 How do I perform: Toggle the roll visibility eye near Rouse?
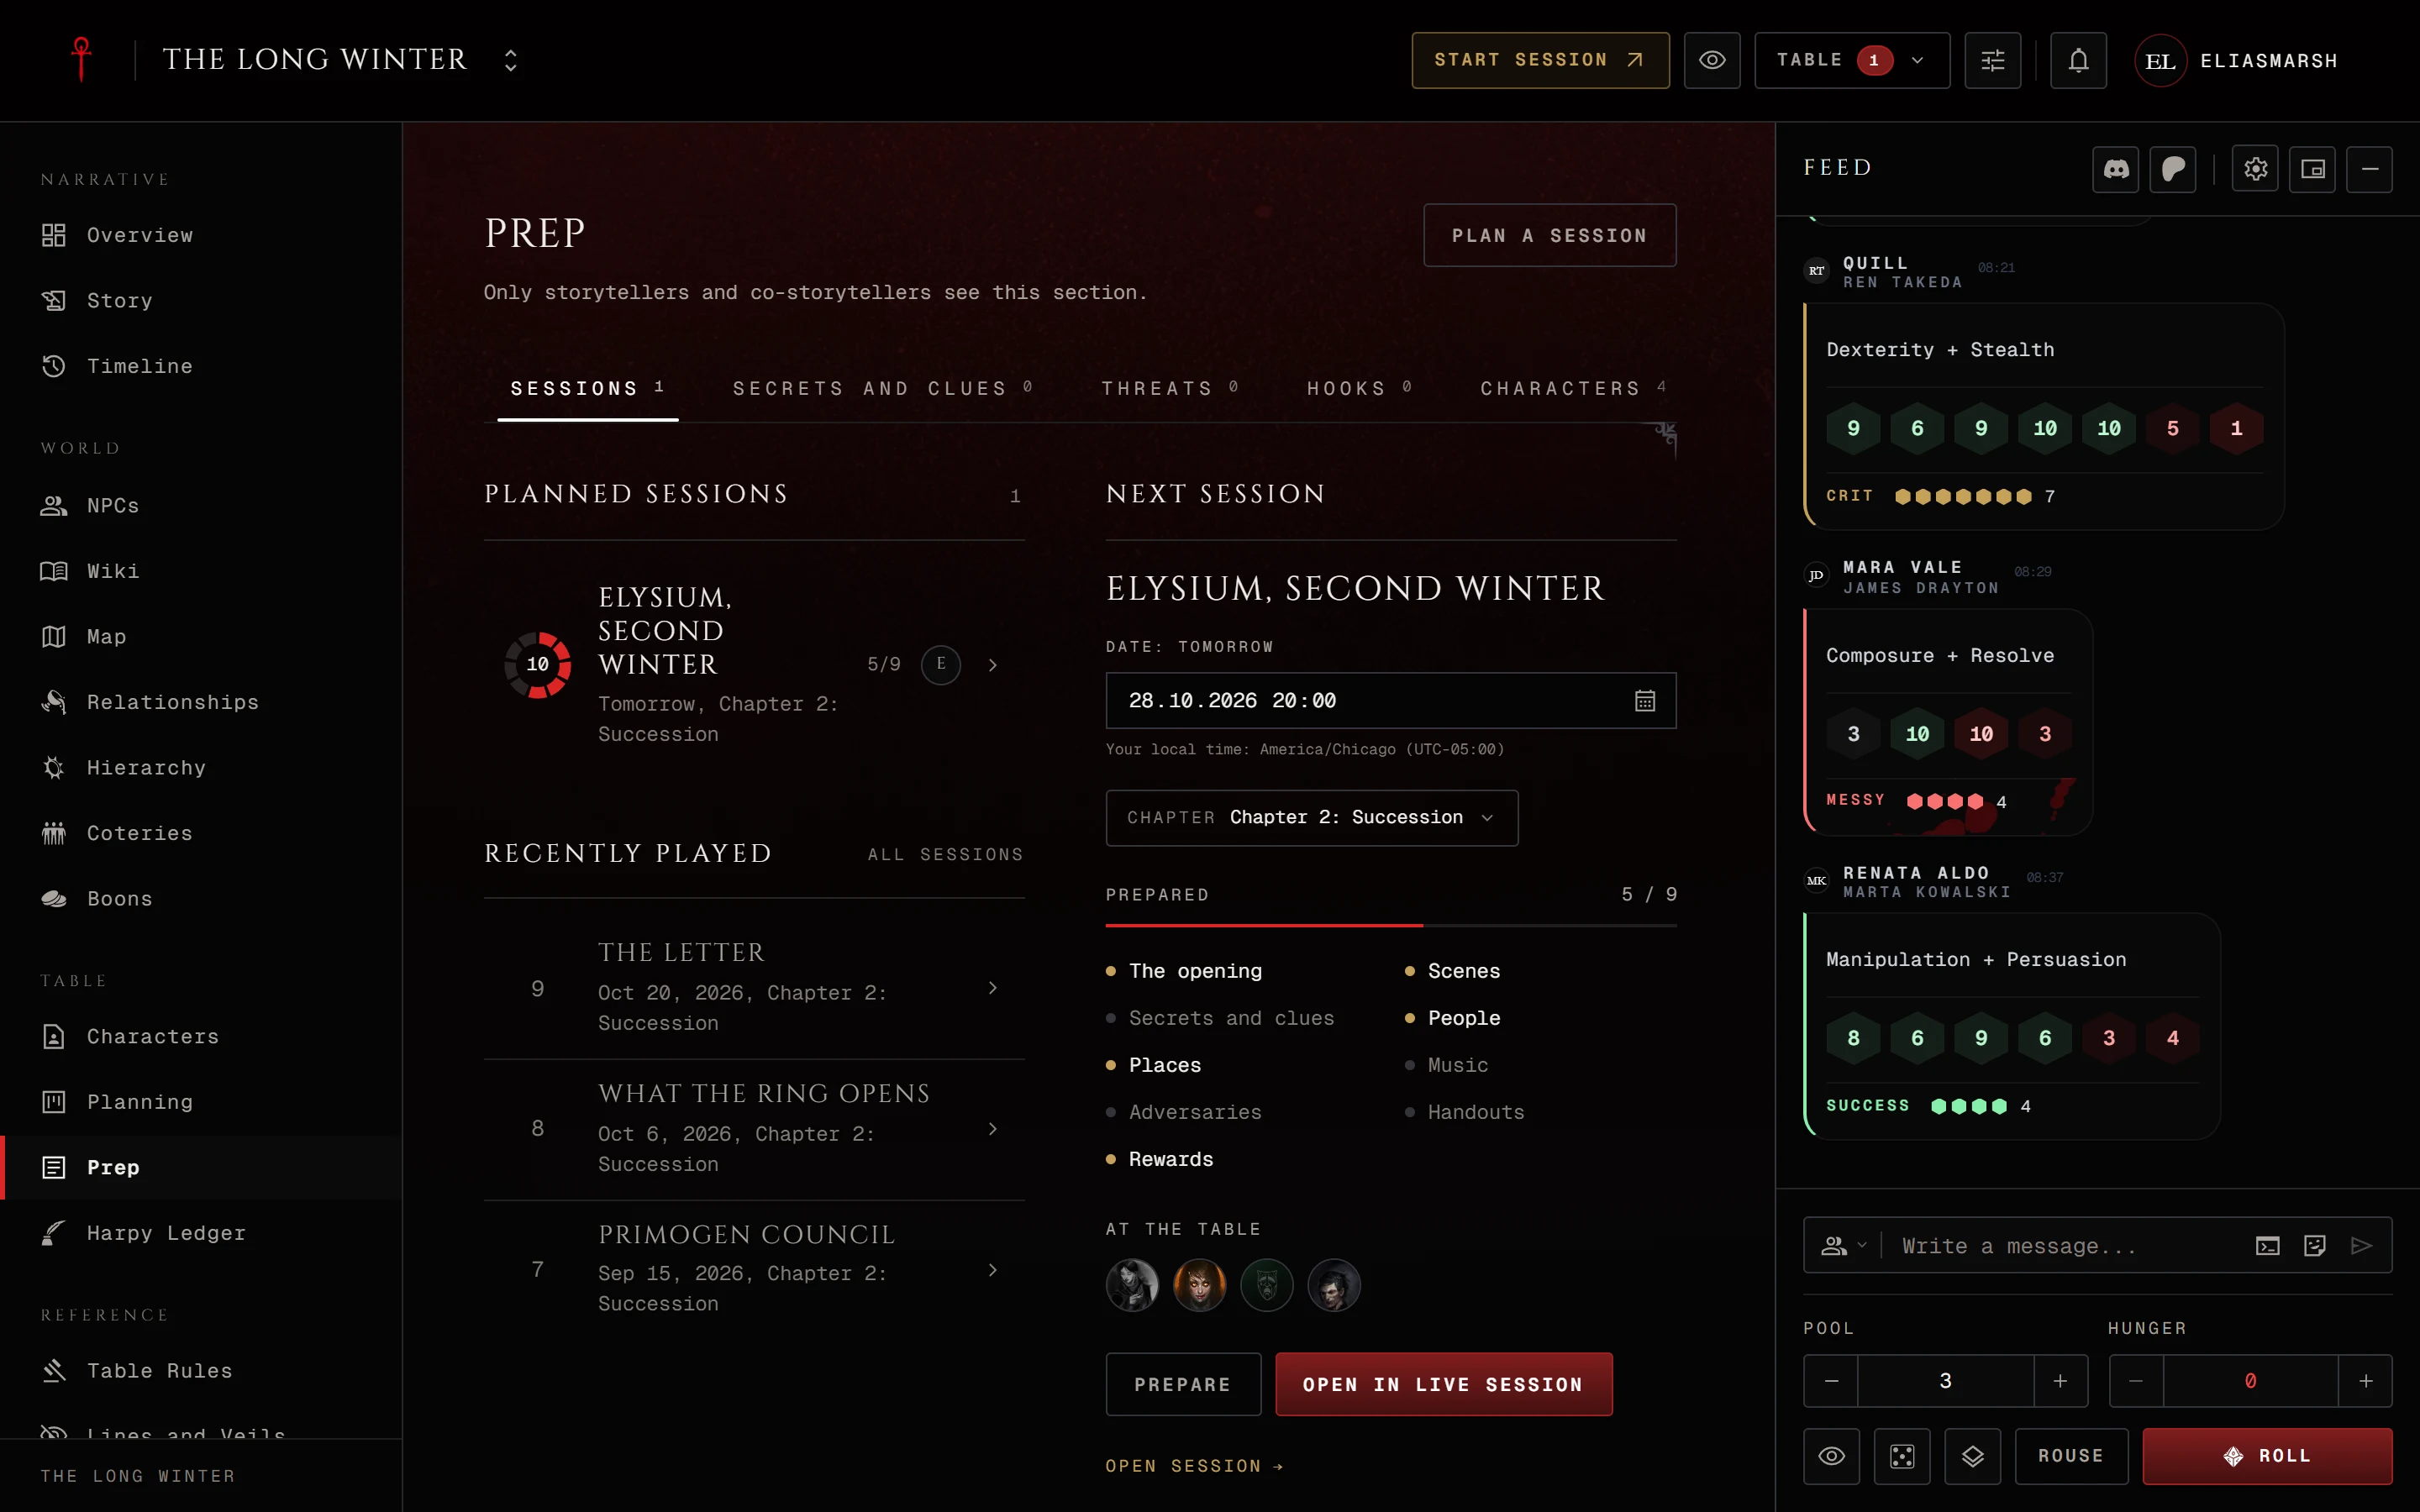(1831, 1456)
